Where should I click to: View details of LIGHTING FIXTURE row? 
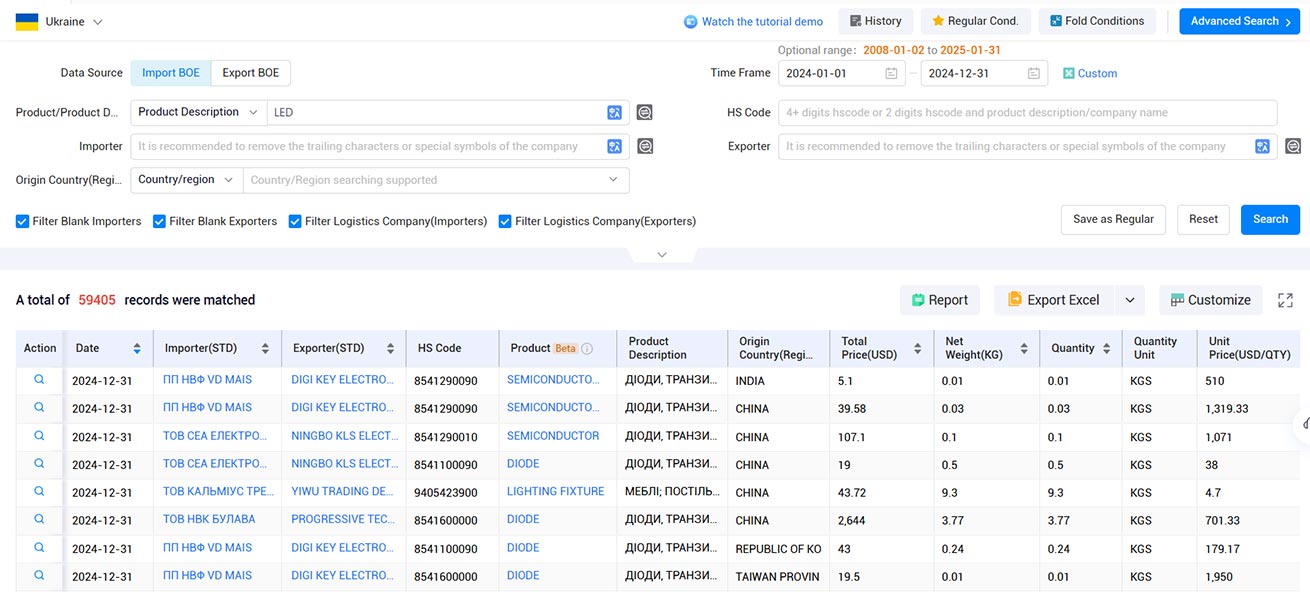pyautogui.click(x=39, y=492)
